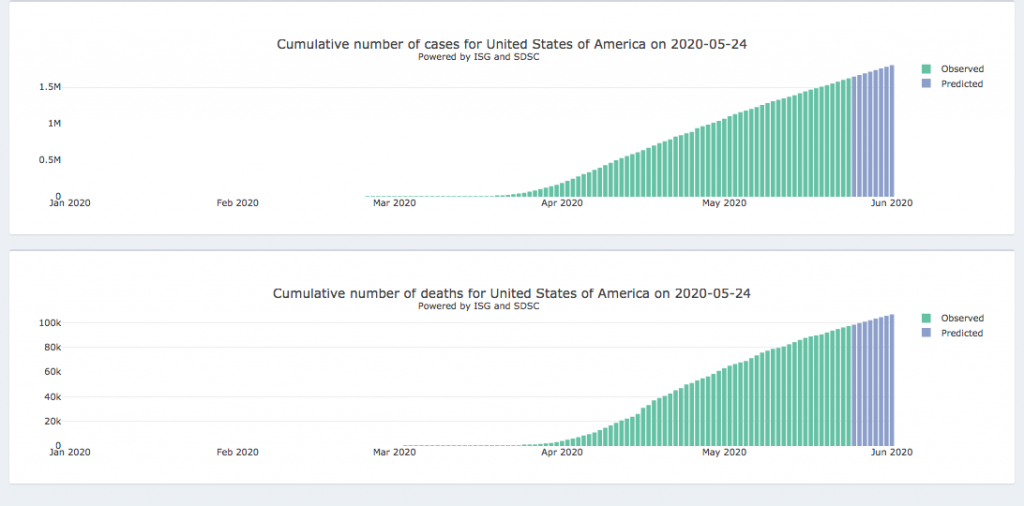The height and width of the screenshot is (506, 1024).
Task: Click rightmost purple bar in cases chart
Action: 891,132
